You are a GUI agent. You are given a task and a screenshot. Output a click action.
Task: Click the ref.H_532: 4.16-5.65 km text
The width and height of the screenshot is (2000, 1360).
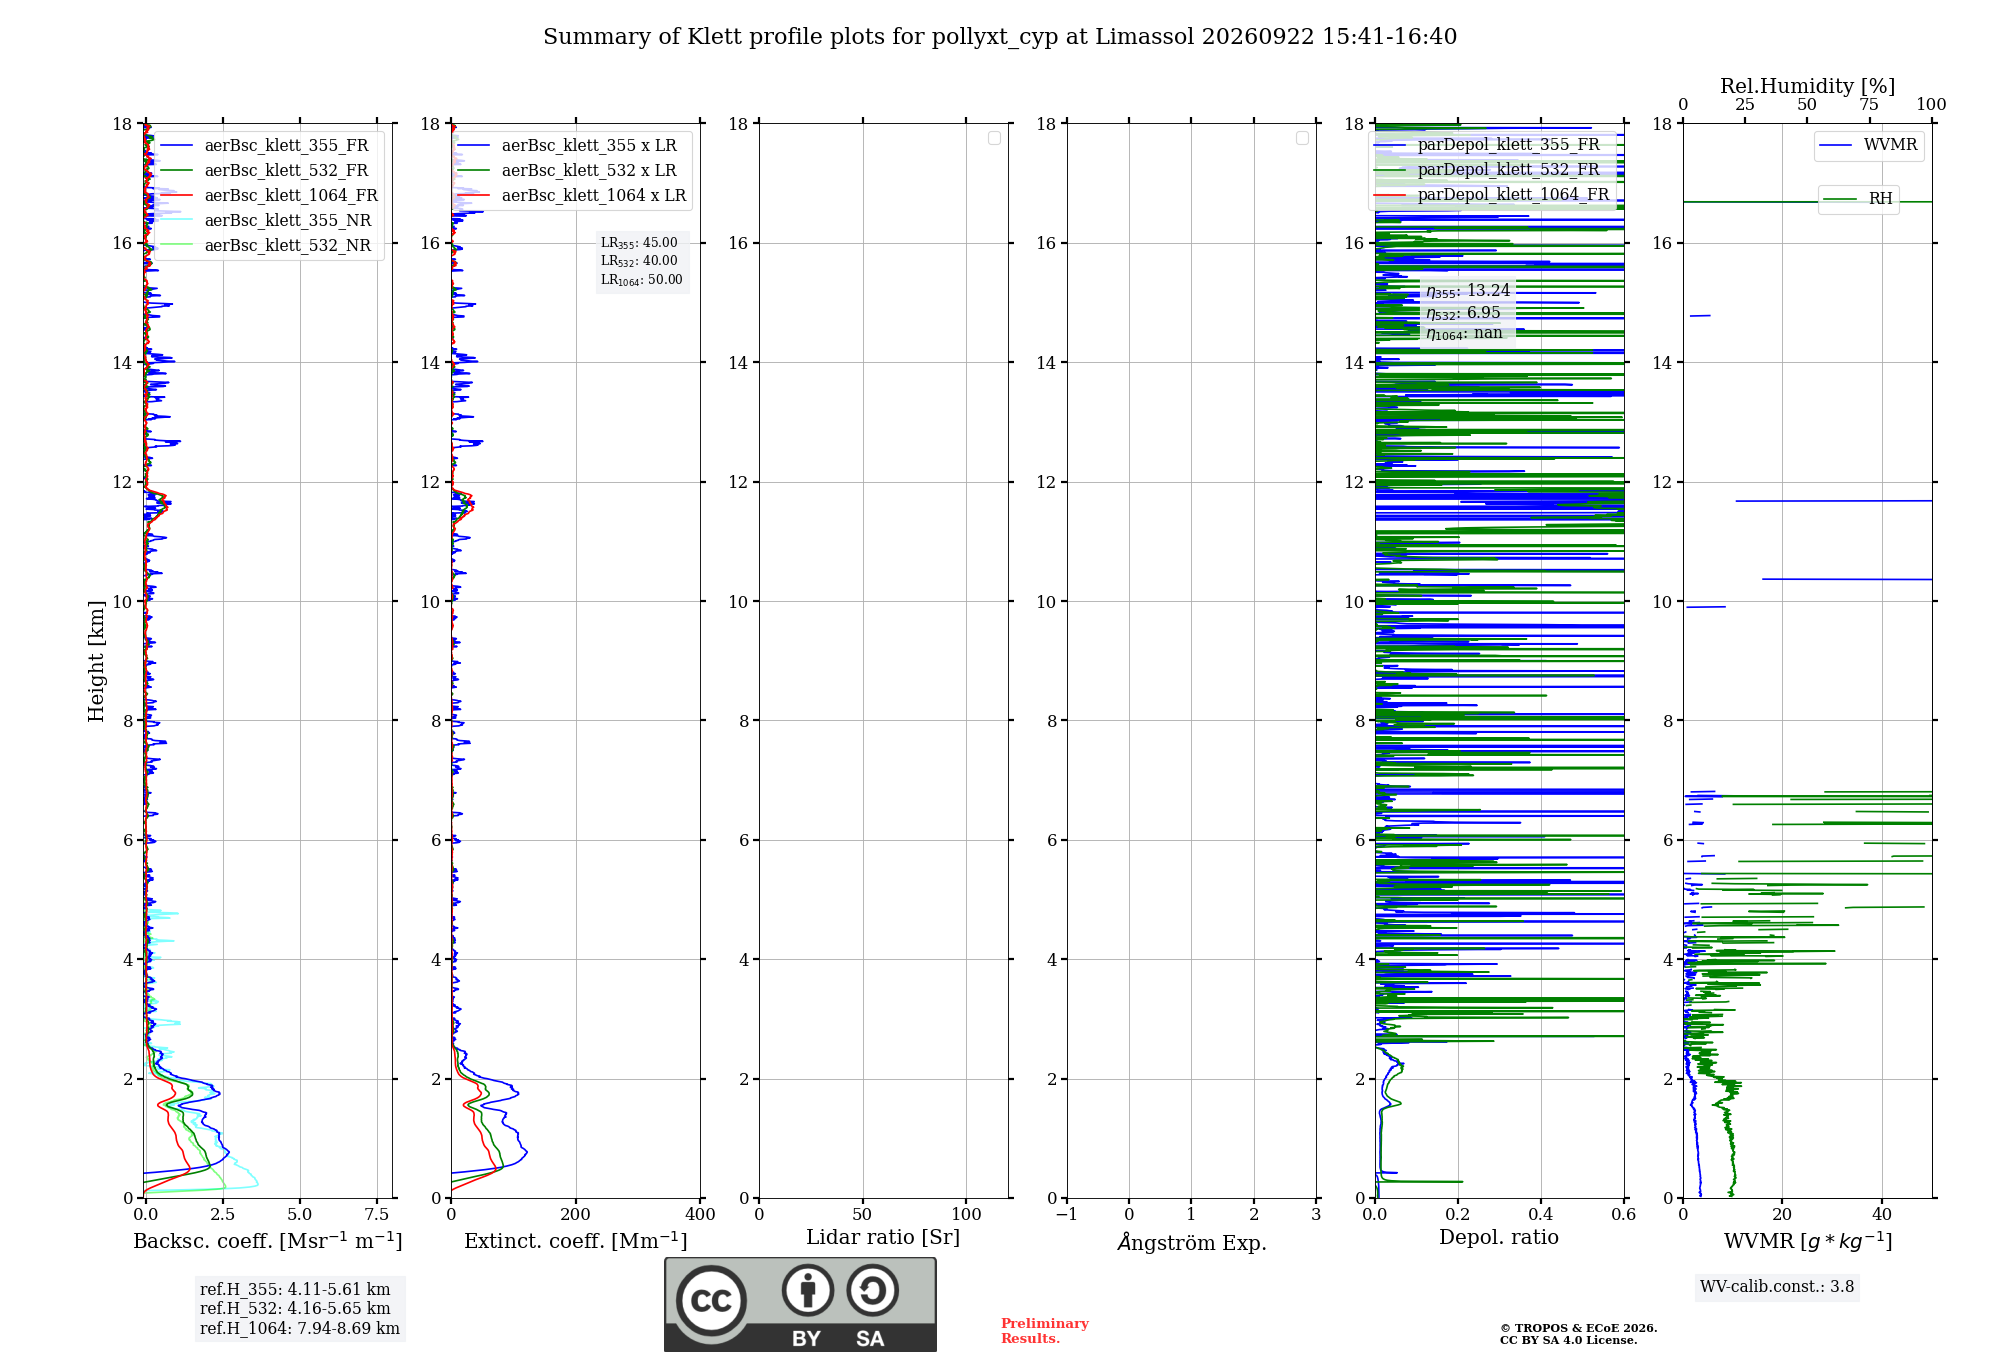pyautogui.click(x=295, y=1309)
